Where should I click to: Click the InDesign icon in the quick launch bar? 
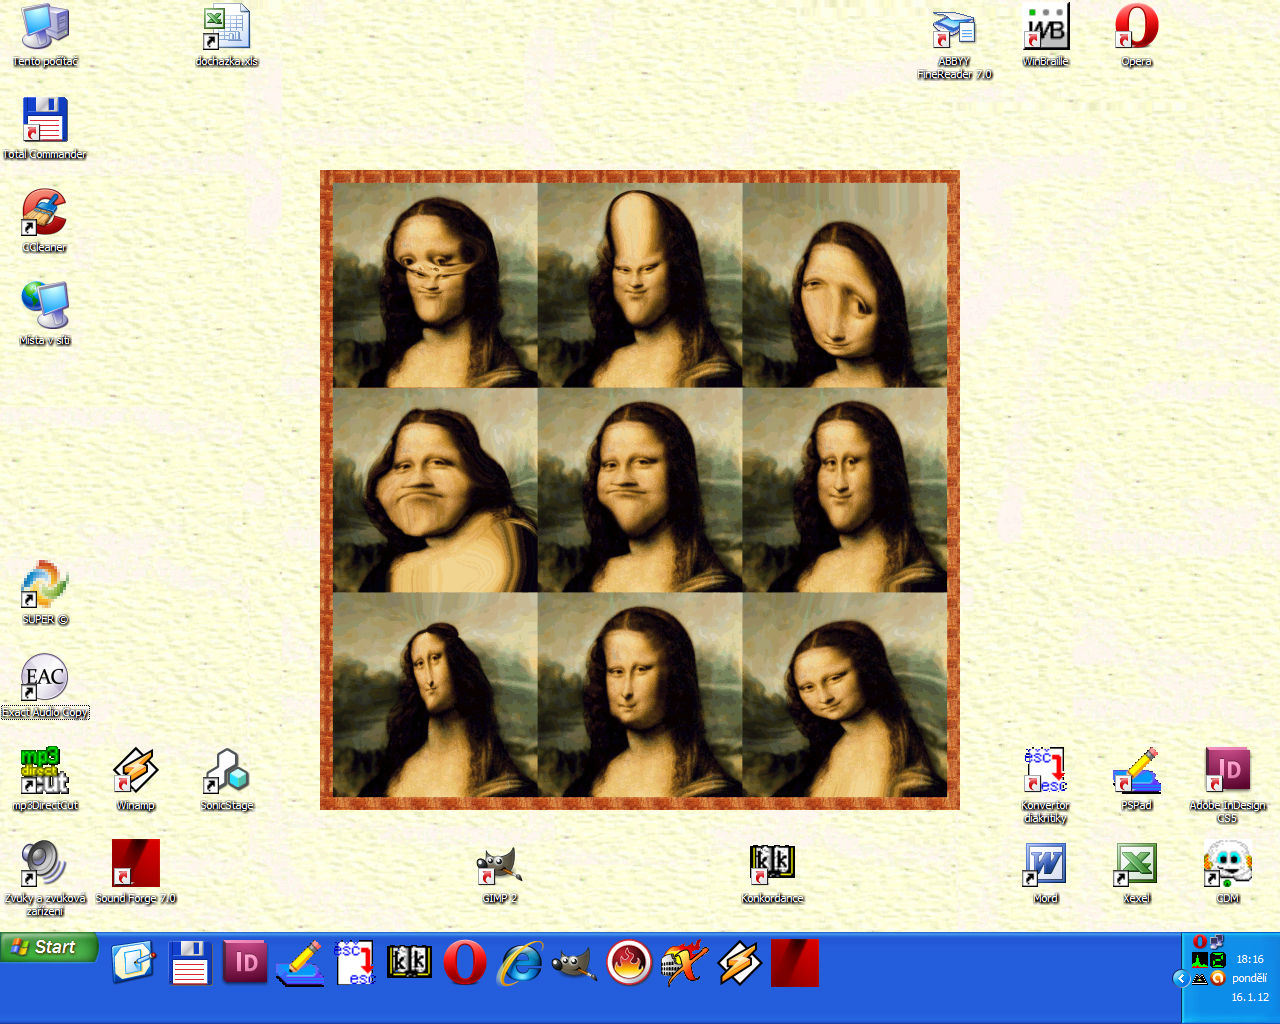click(245, 963)
